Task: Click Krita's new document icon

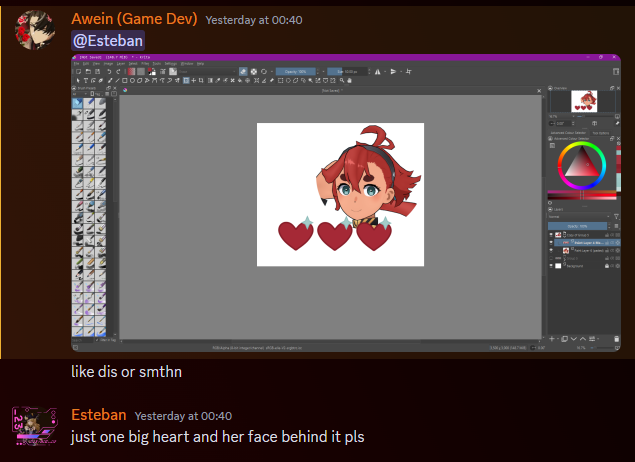Action: (x=79, y=72)
